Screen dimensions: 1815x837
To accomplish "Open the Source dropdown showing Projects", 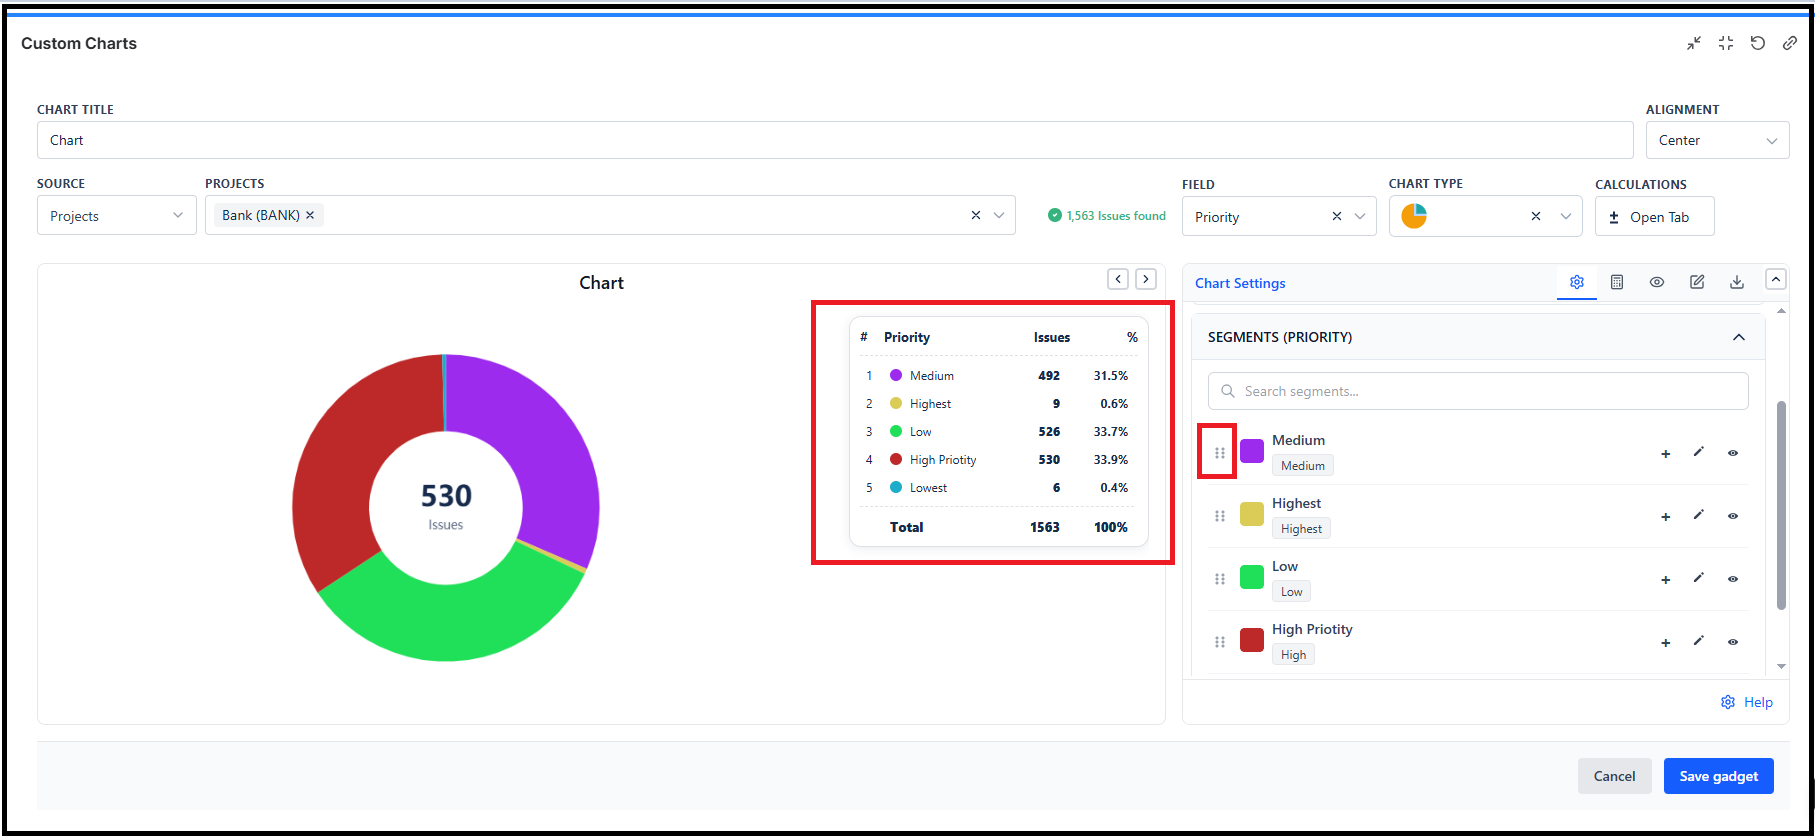I will 116,215.
